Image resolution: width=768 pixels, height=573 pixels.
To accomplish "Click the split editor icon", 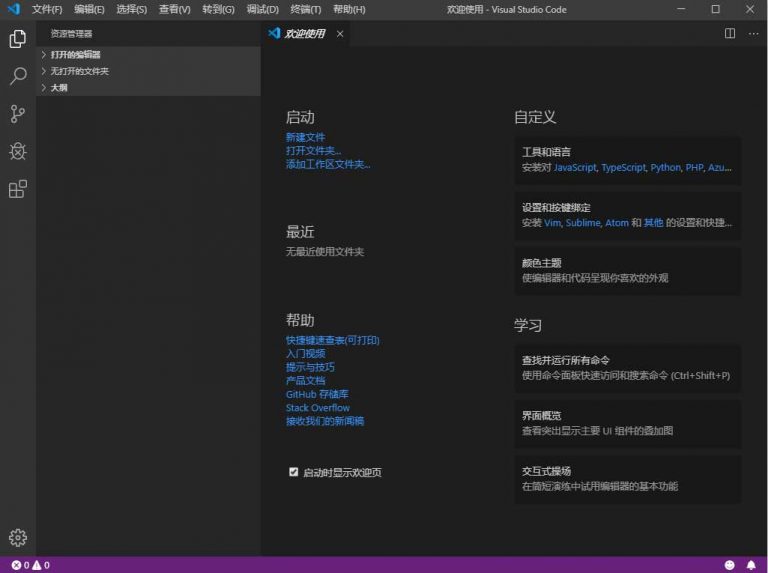I will 730,33.
